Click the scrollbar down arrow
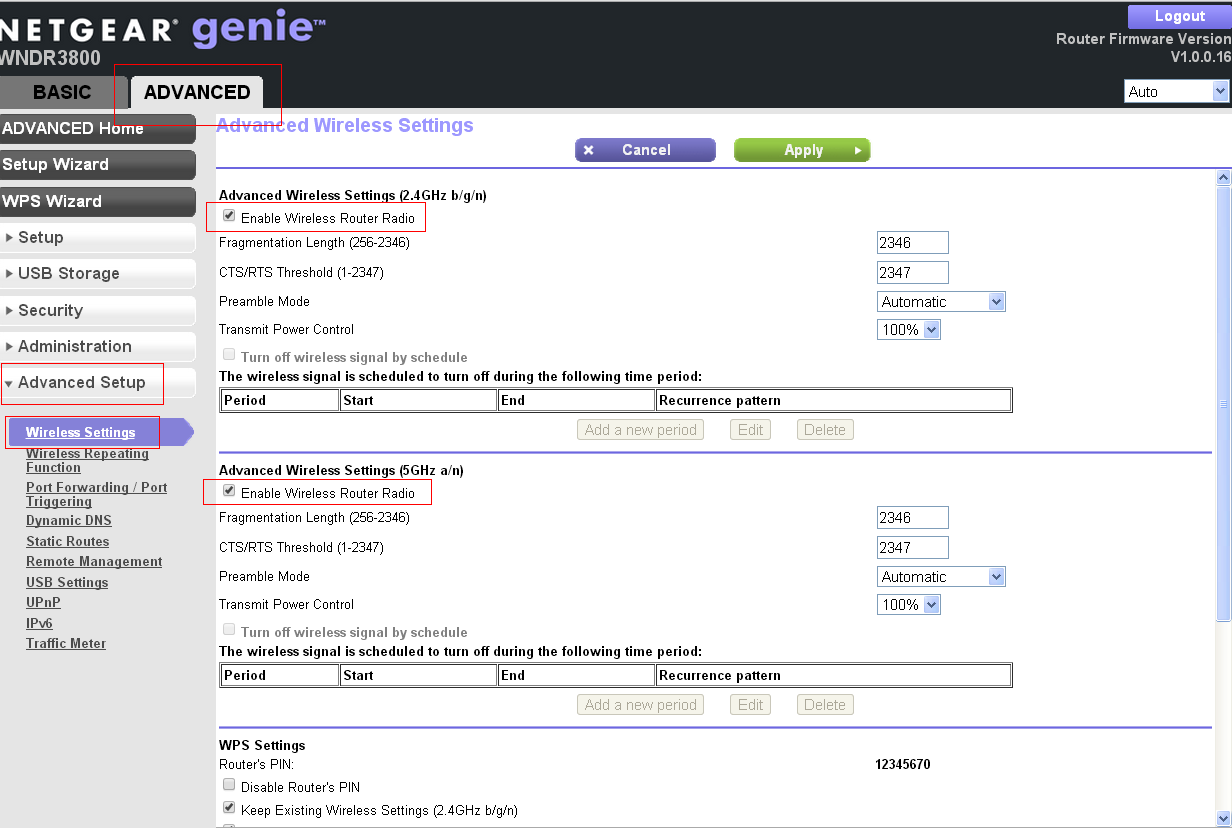 coord(1223,817)
